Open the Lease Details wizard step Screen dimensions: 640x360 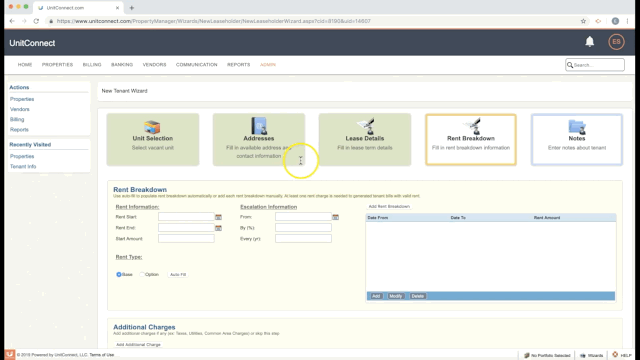(365, 140)
